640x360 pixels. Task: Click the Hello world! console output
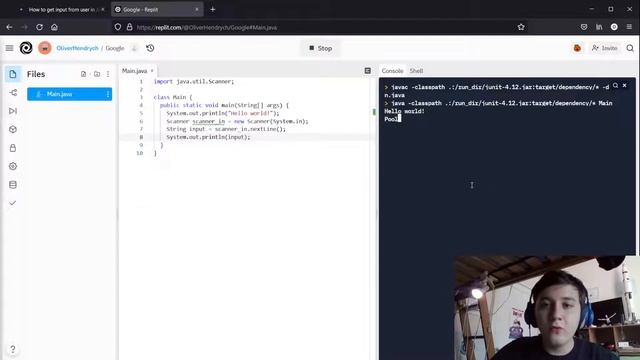[x=404, y=111]
